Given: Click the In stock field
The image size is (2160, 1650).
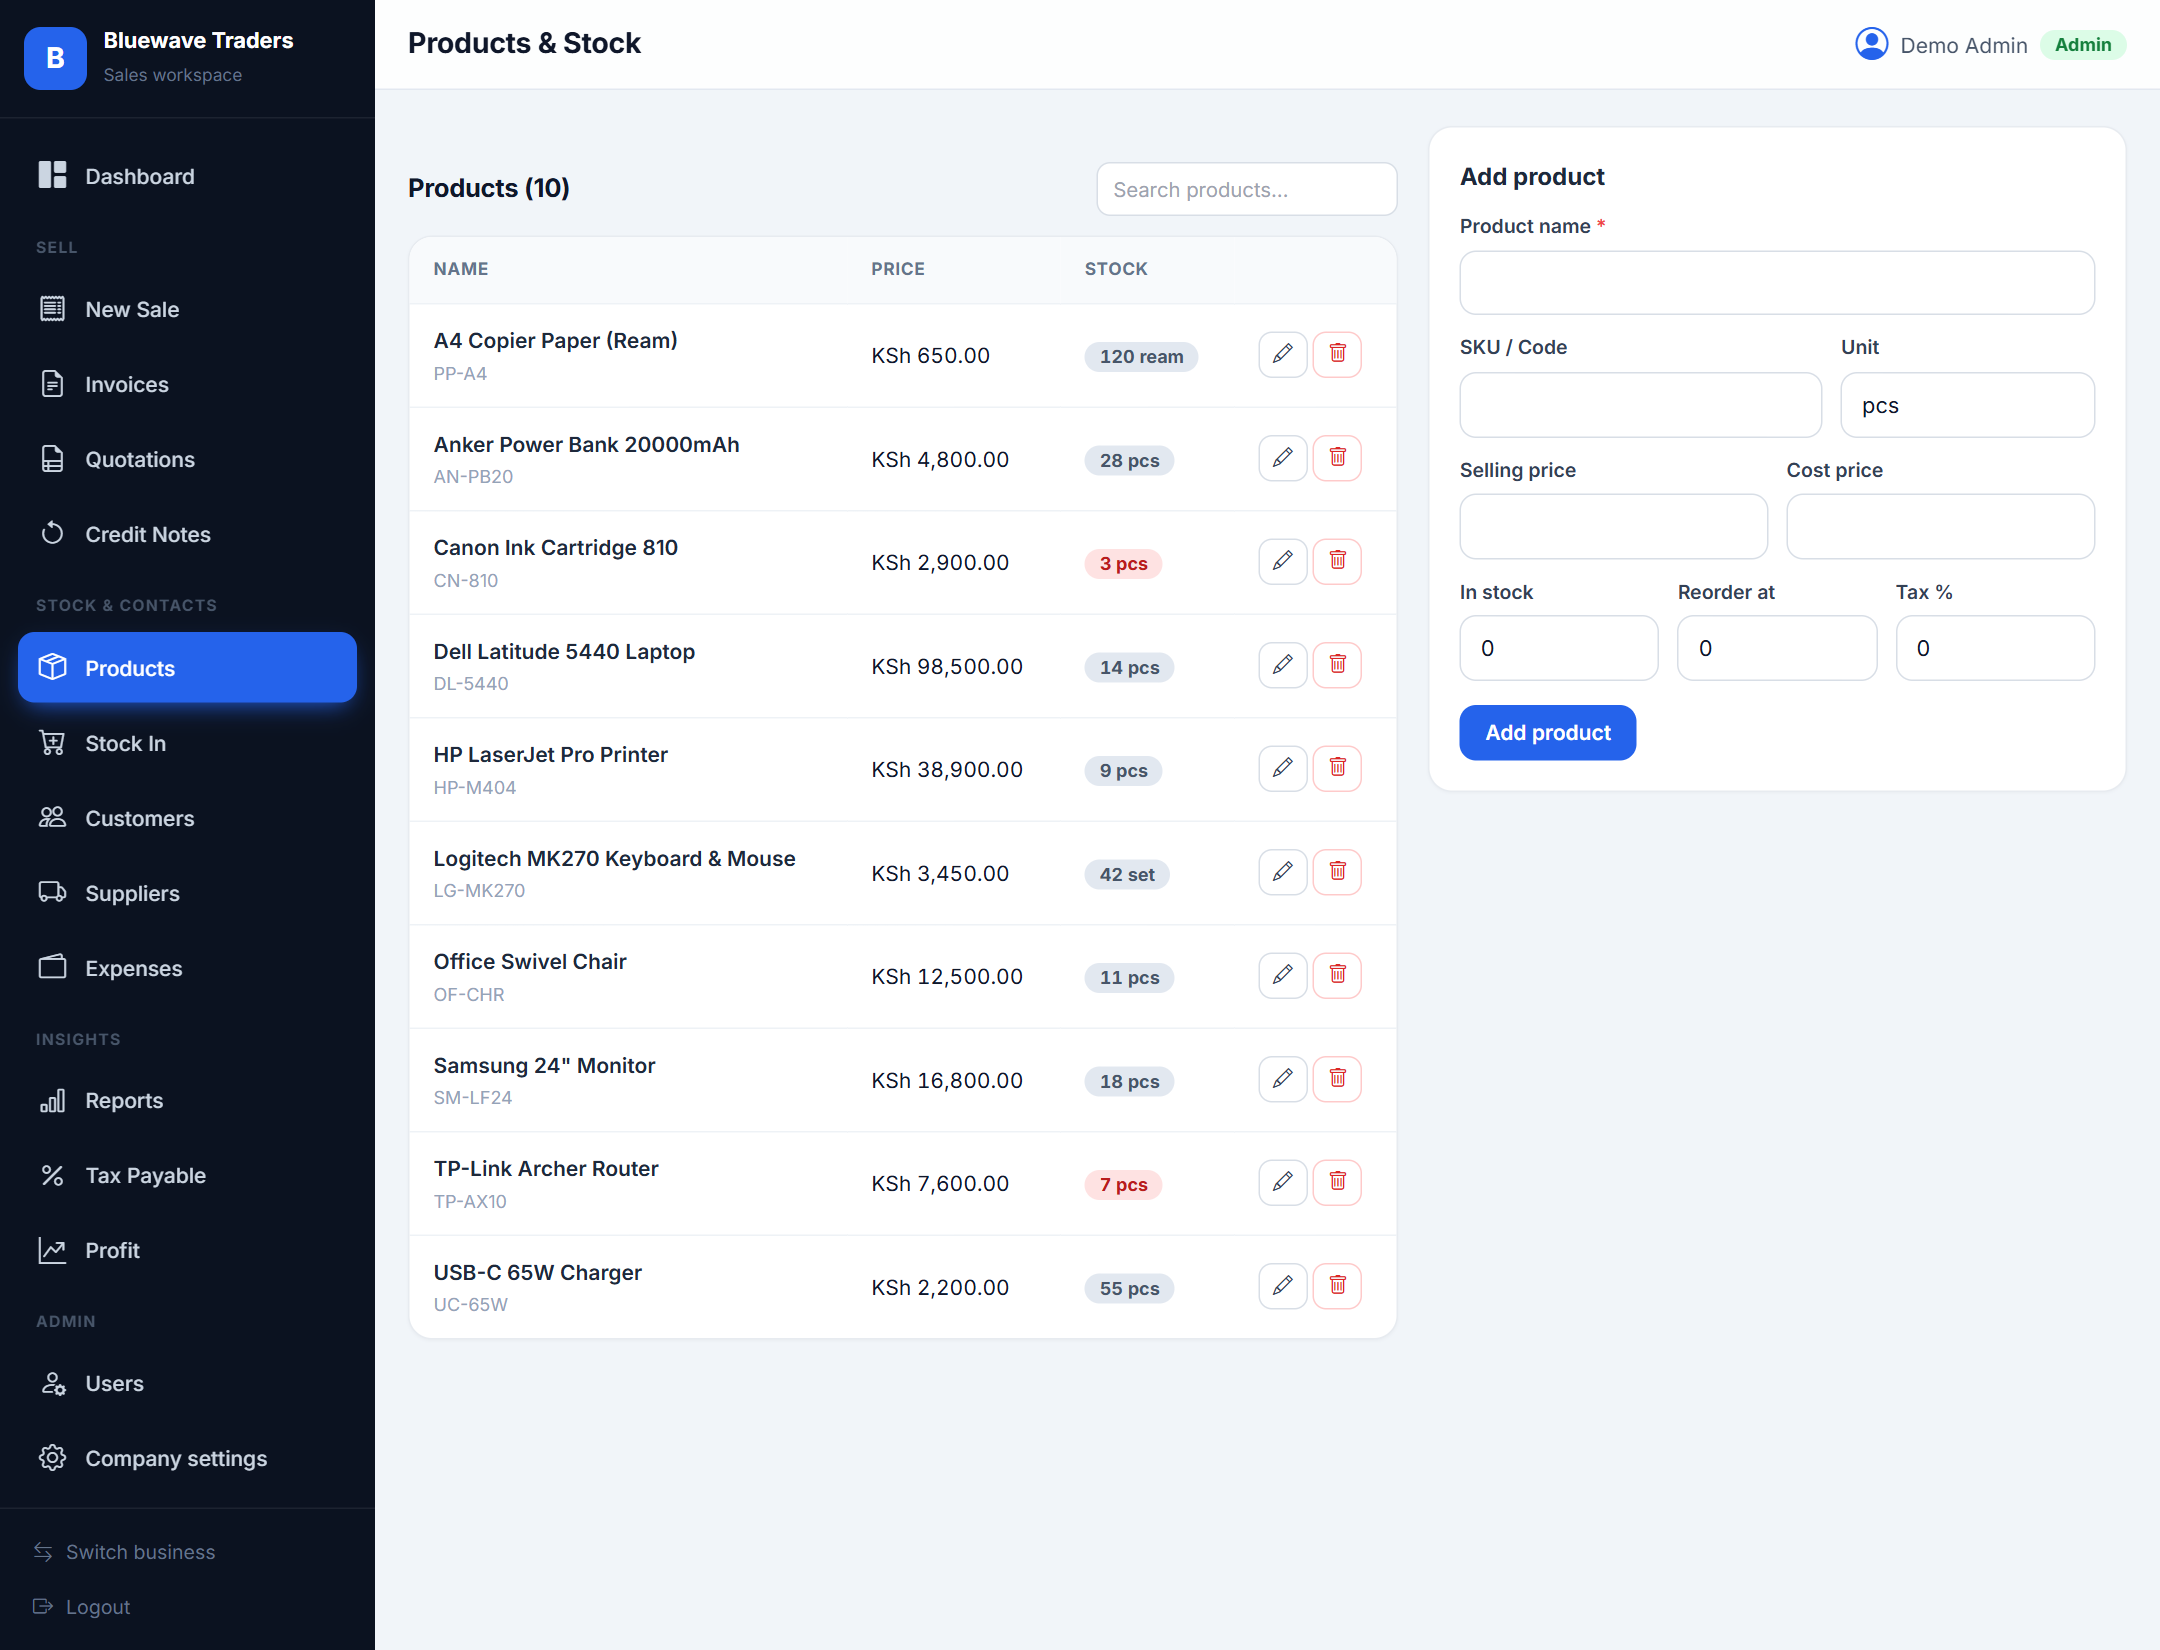Looking at the screenshot, I should 1558,648.
